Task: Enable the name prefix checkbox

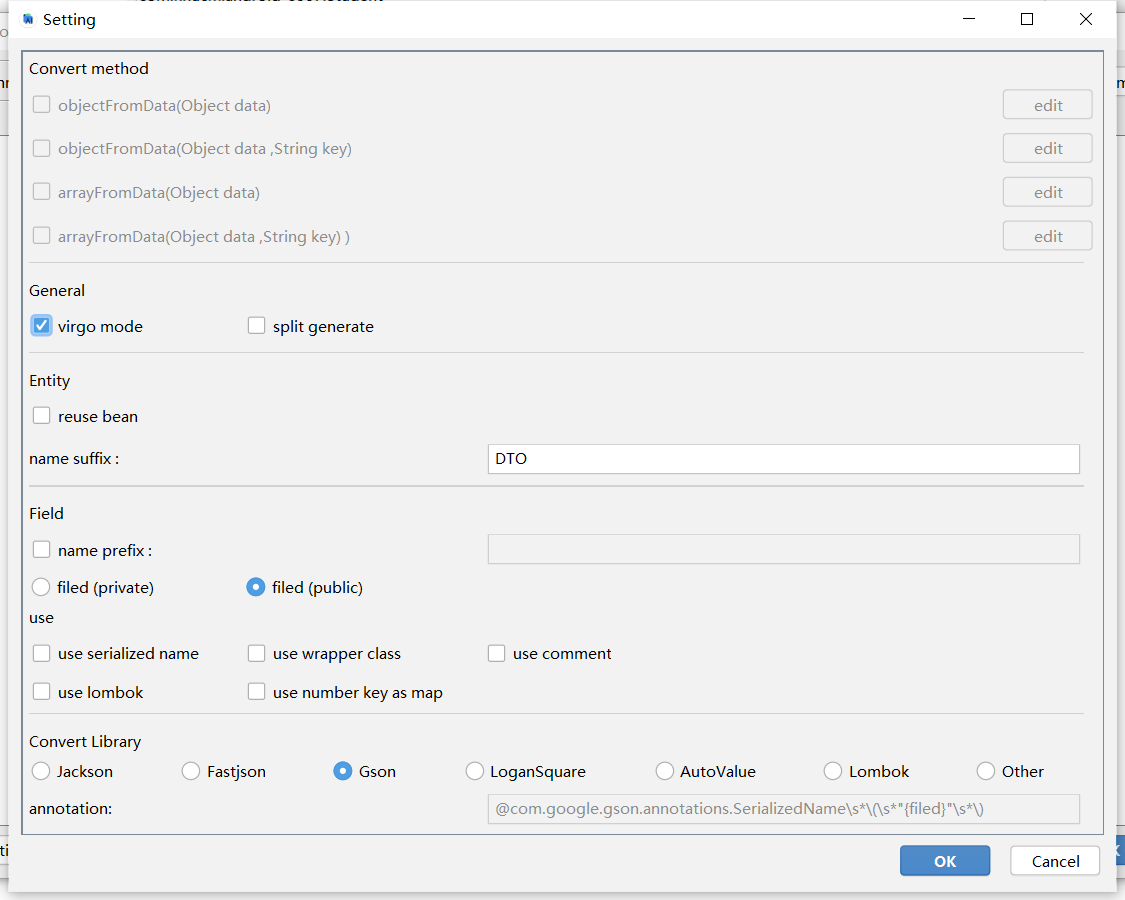Action: [42, 550]
